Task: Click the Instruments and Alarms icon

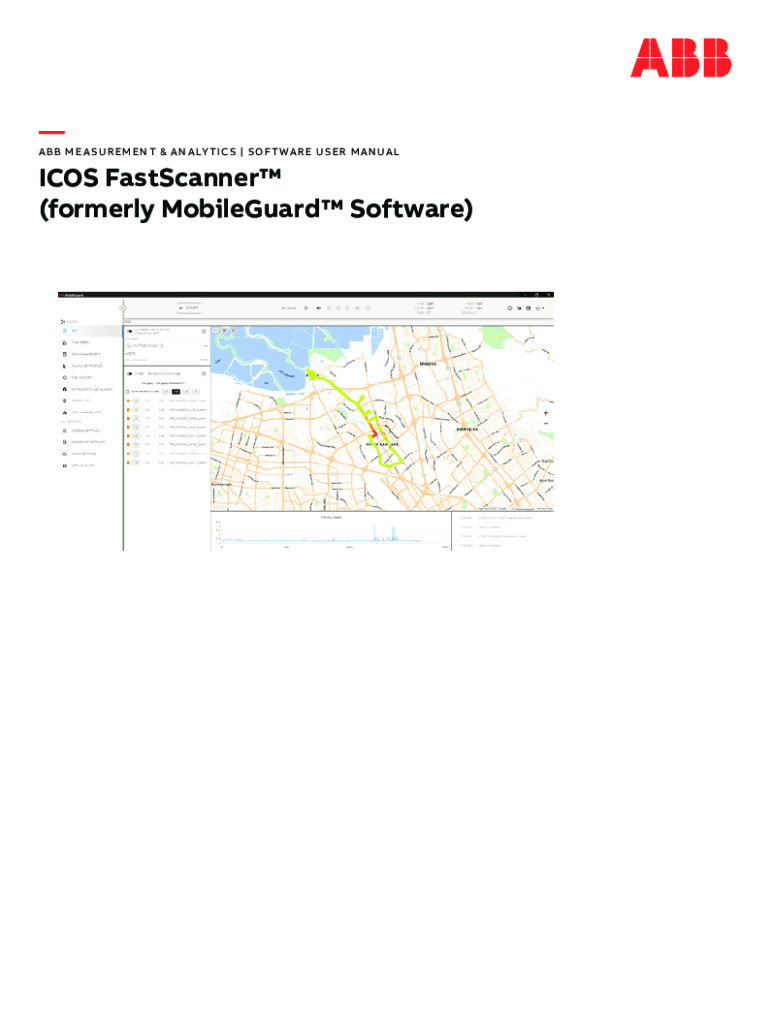Action: (65, 389)
